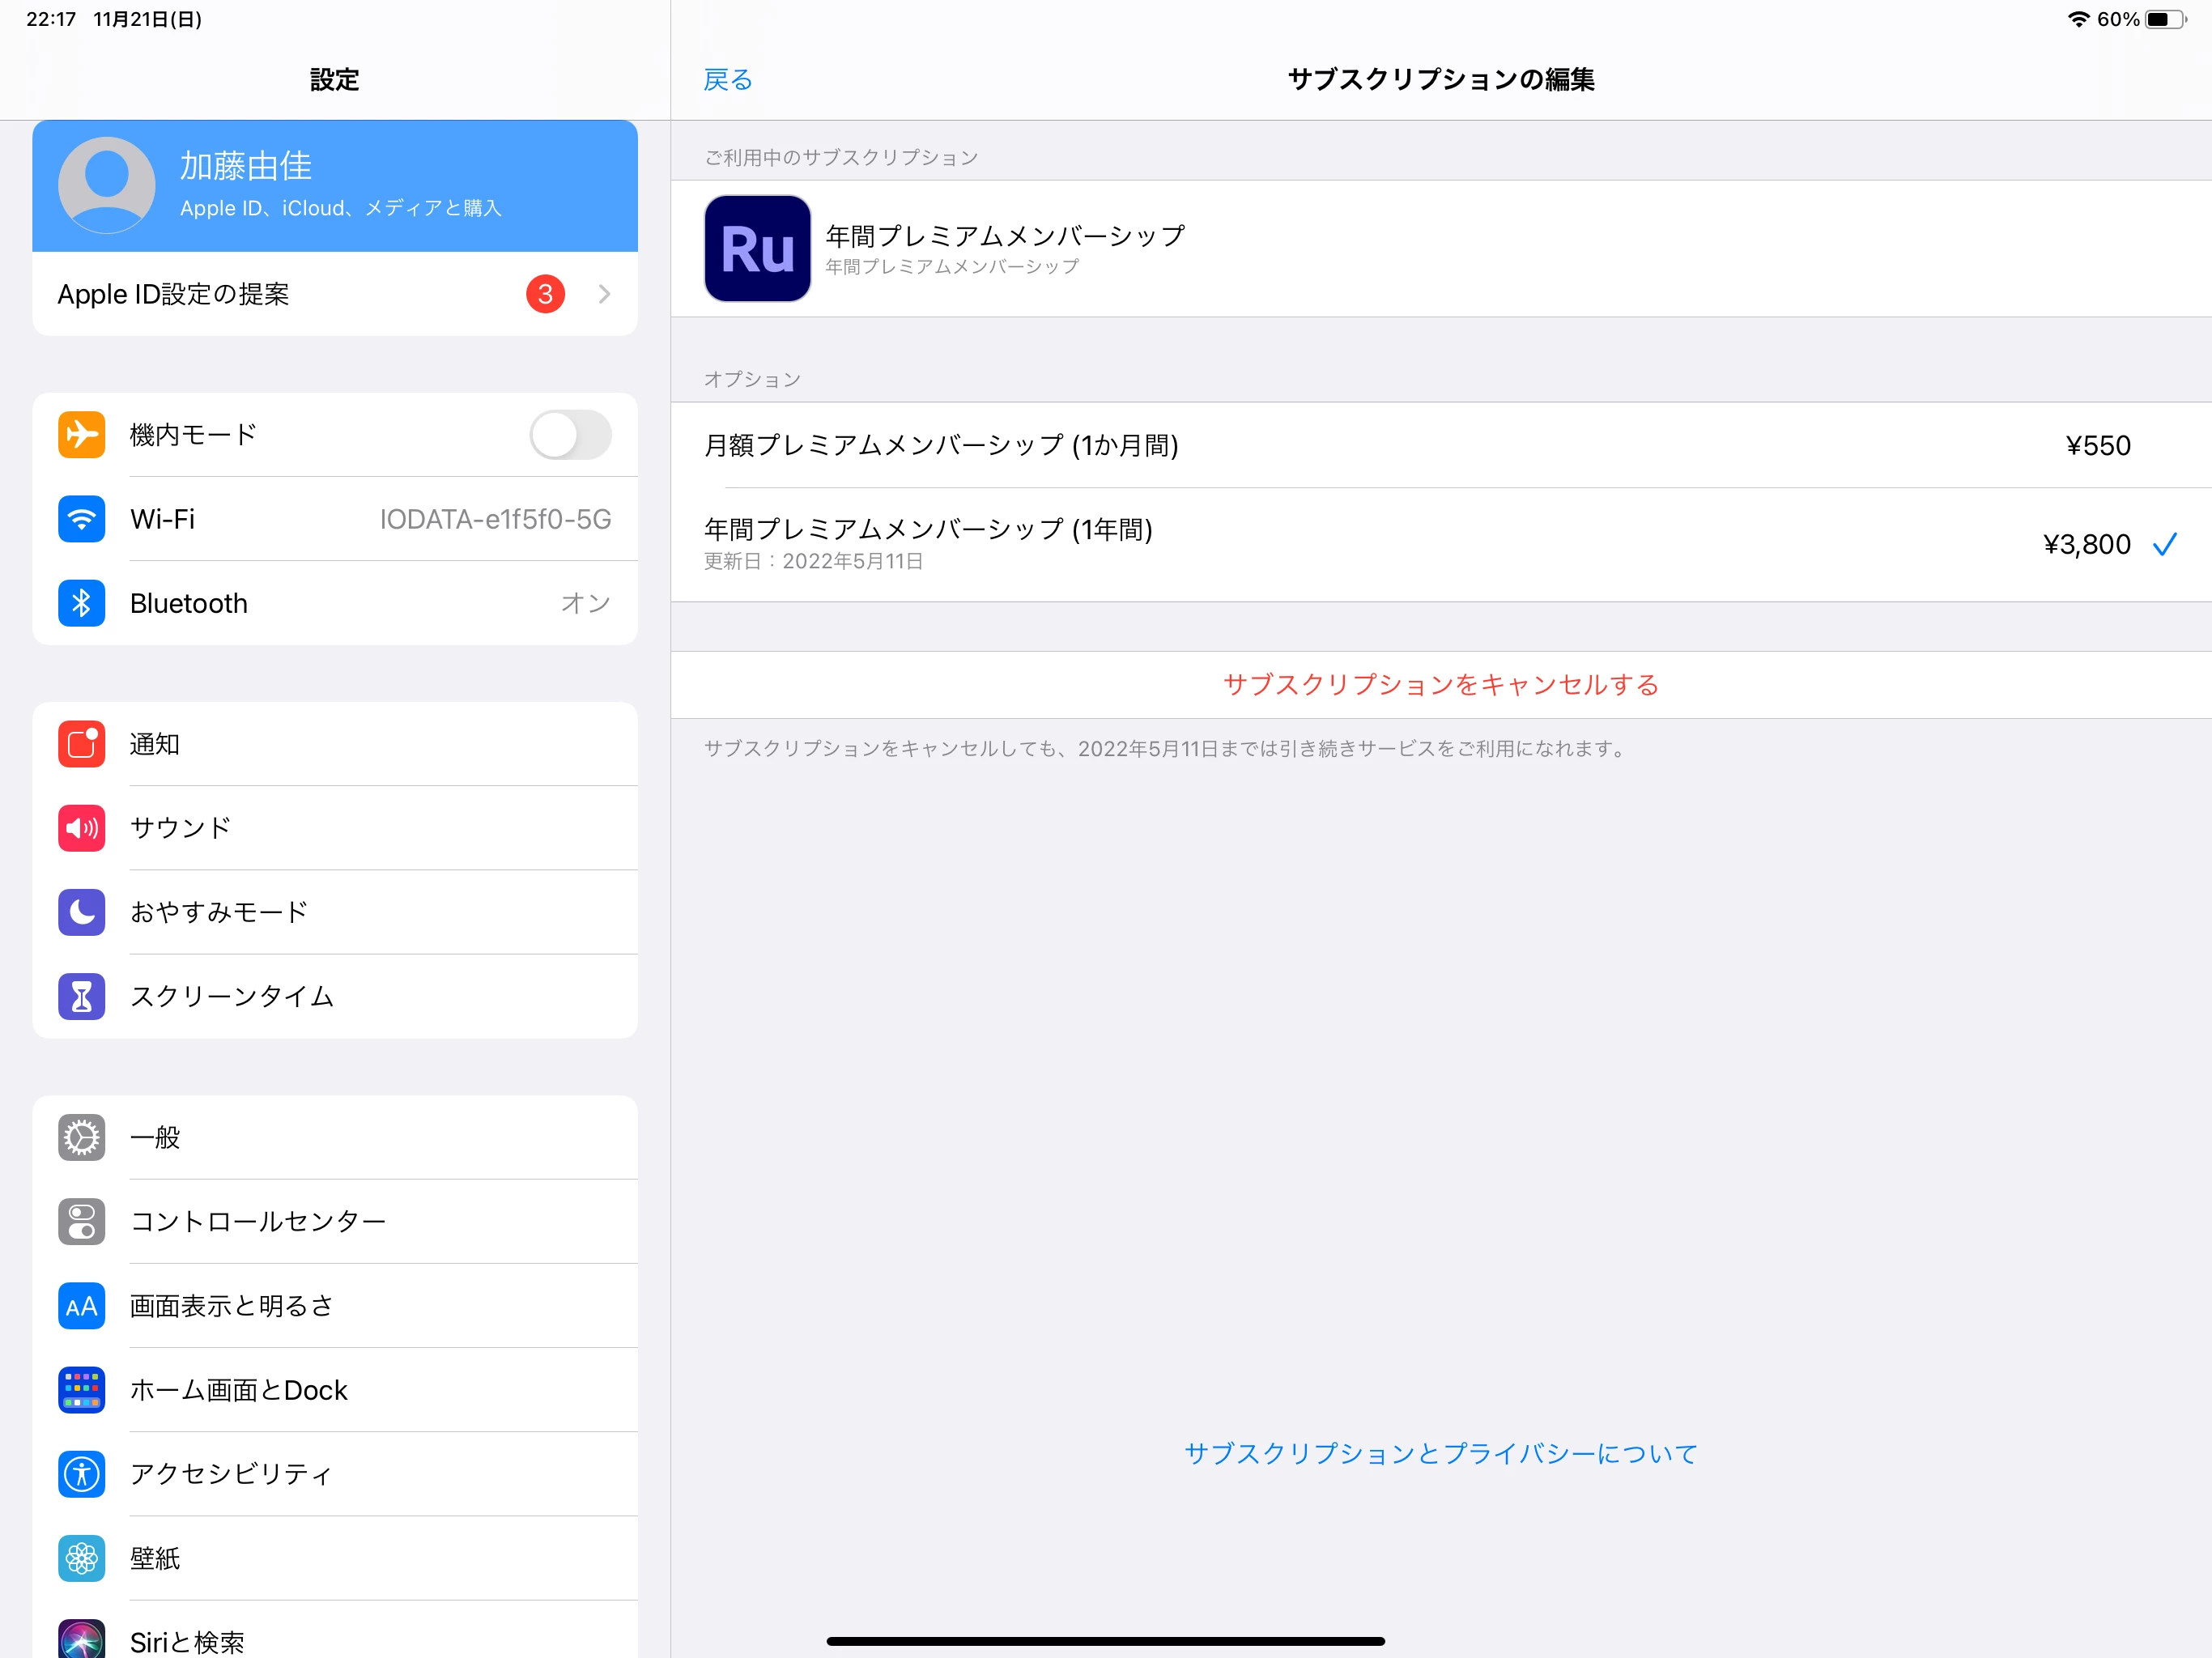
Task: Tap サブスクリプションをキャンセルする button
Action: (x=1440, y=685)
